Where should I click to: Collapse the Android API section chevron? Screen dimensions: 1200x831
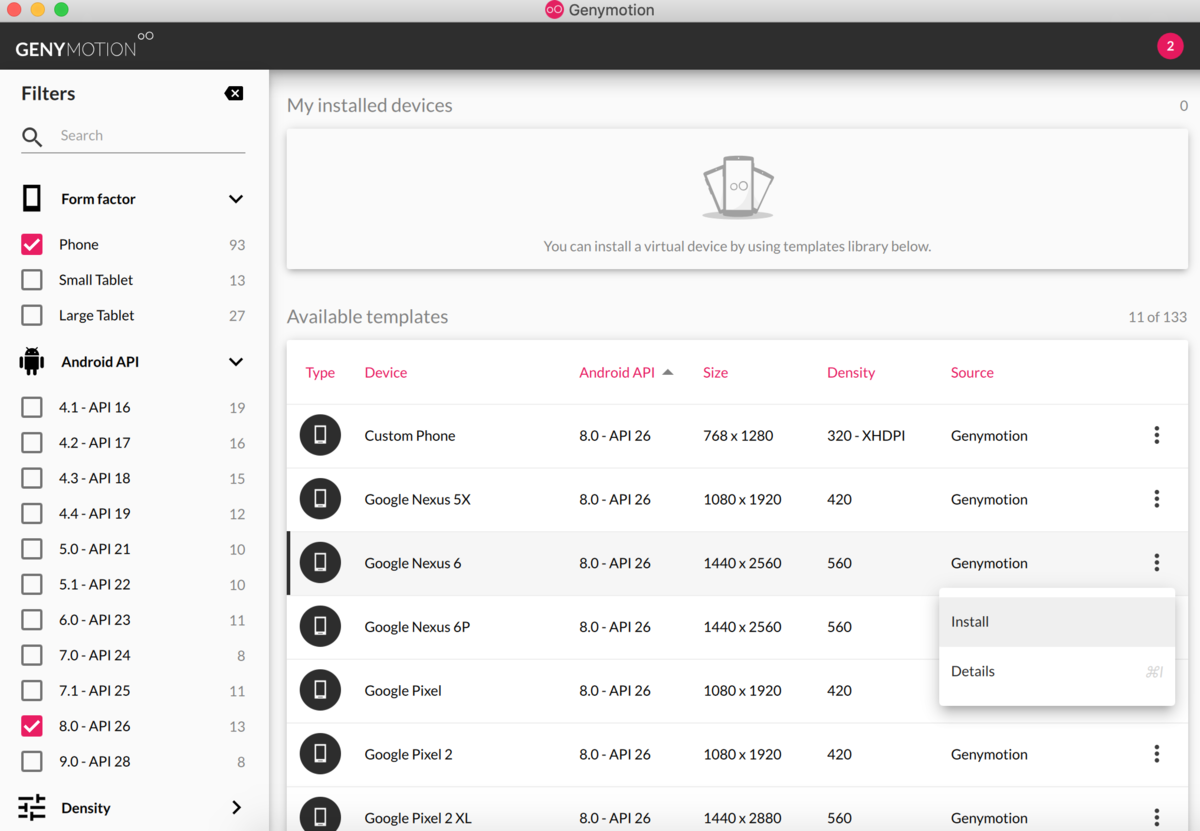(236, 362)
